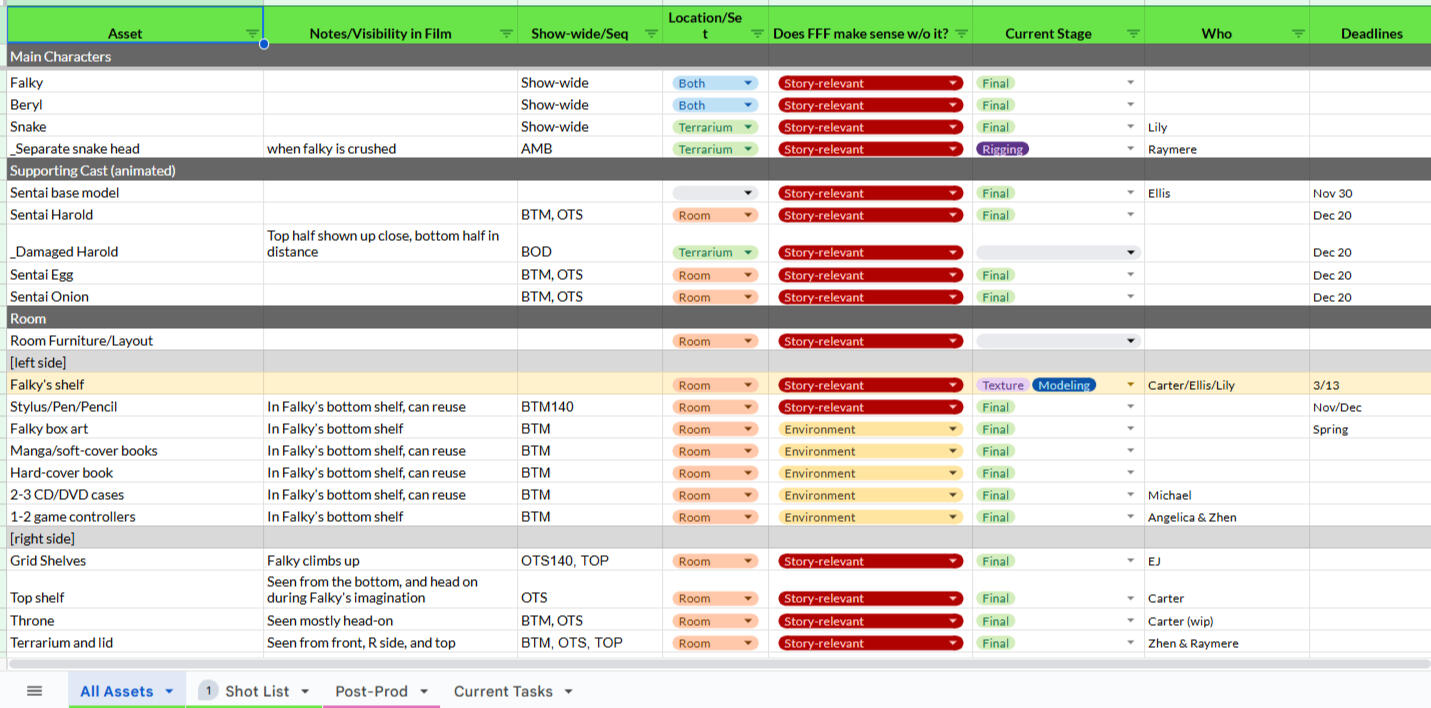Screen dimensions: 1431x708
Task: Click filter icon for Notes/Visibility in Film column
Action: click(505, 34)
